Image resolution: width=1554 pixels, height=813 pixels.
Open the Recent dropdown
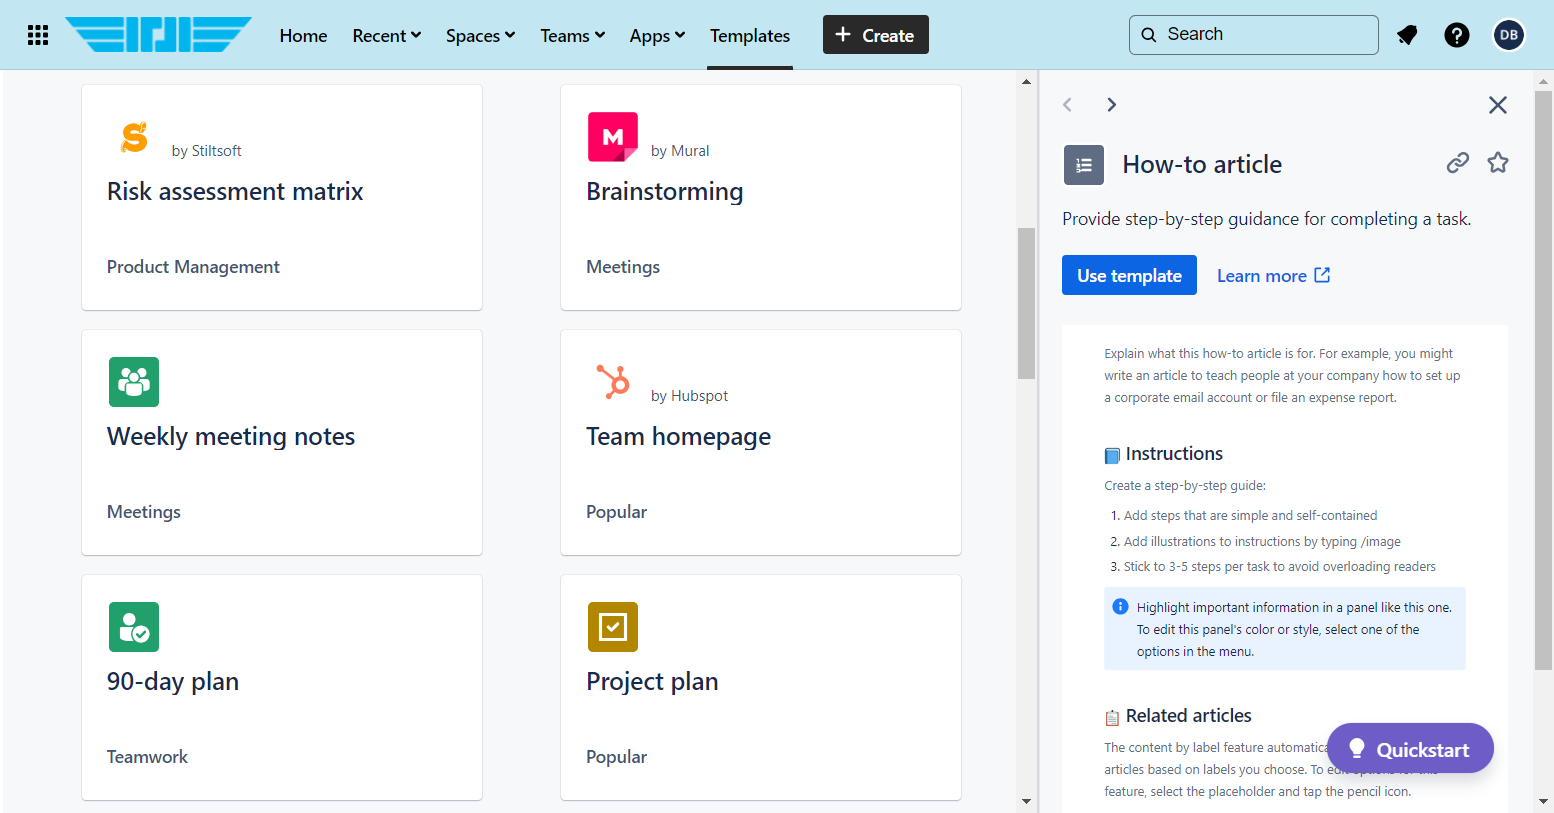click(386, 35)
